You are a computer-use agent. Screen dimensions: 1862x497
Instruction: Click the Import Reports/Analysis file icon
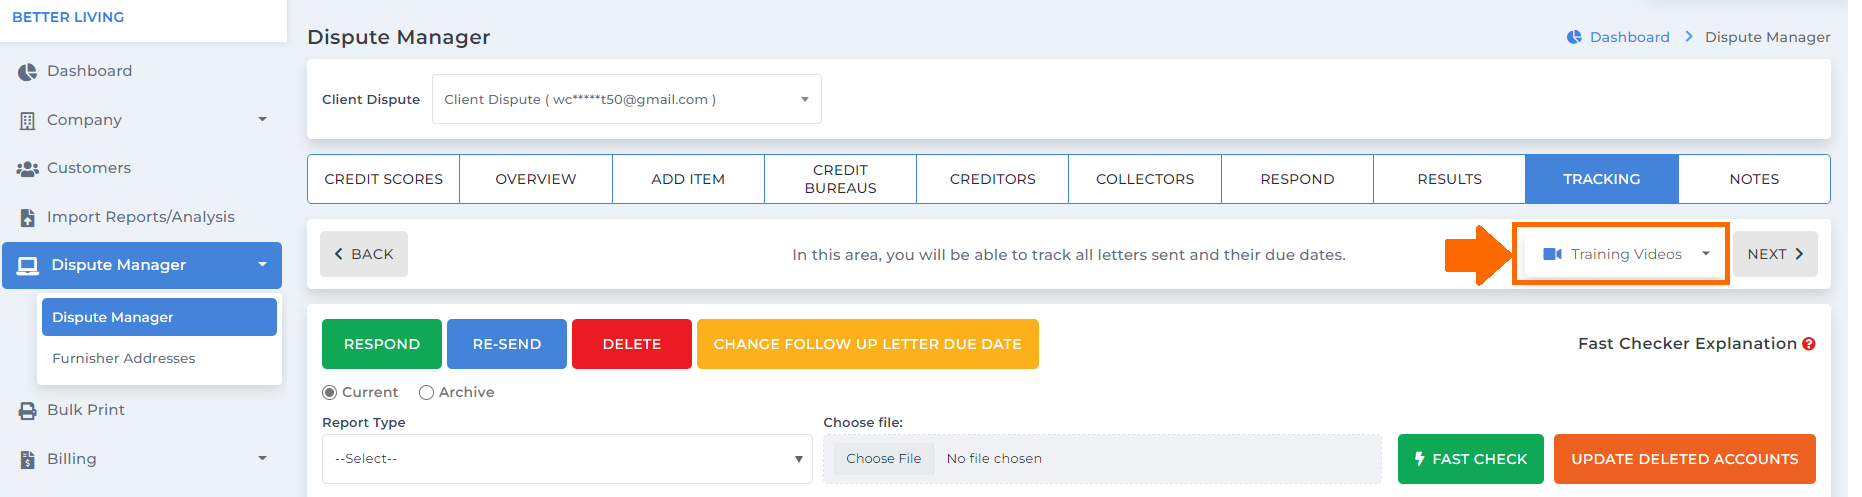click(x=27, y=217)
